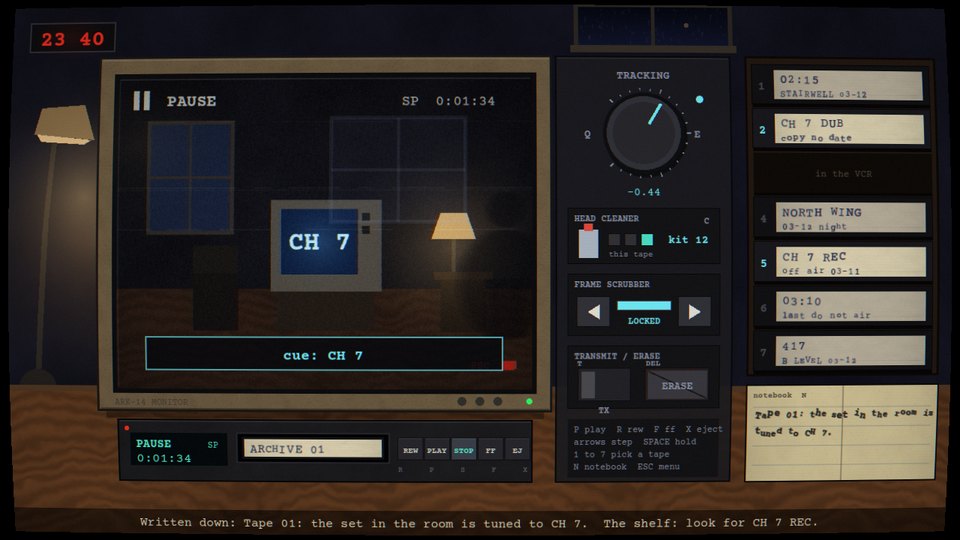Pick the NORTH WING tape

[850, 218]
